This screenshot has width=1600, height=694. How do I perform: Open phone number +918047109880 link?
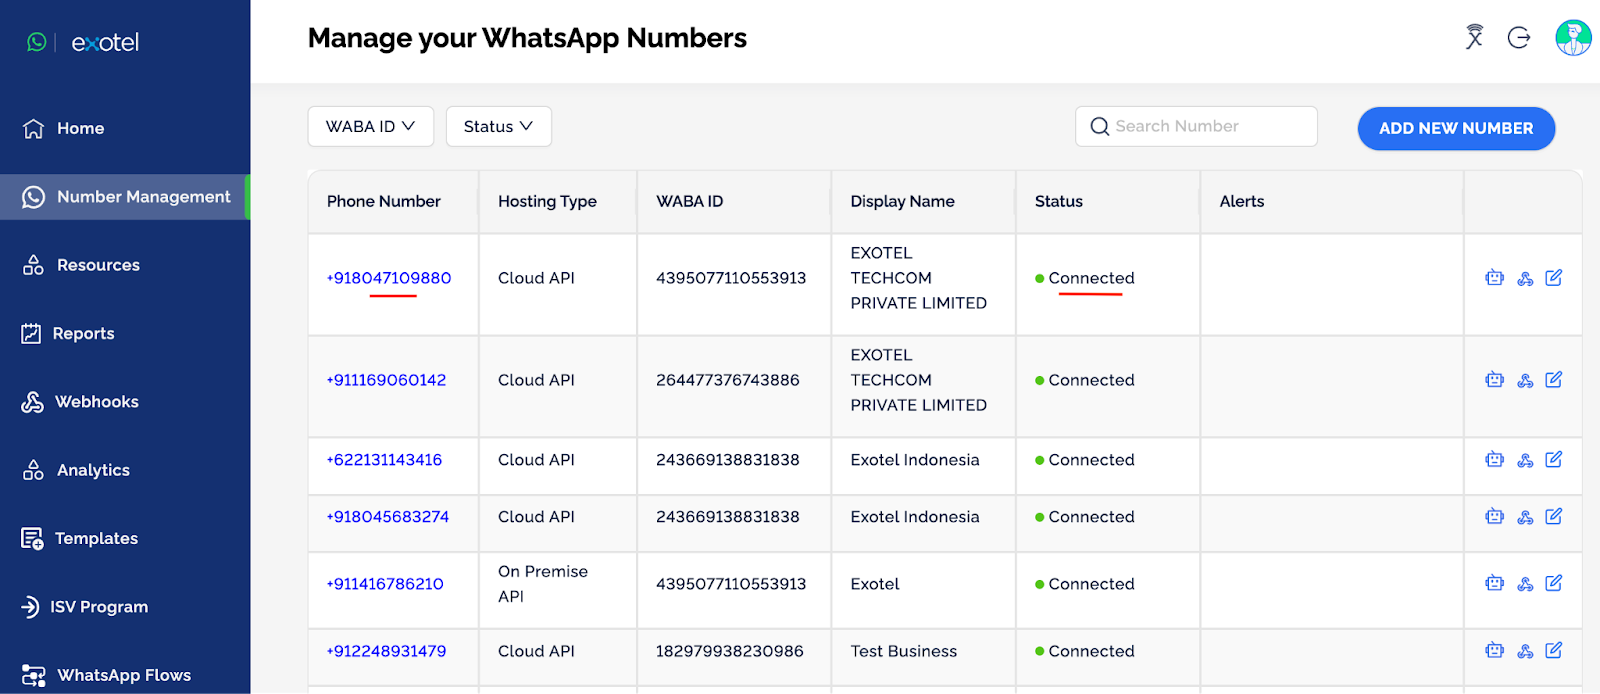[x=389, y=278]
